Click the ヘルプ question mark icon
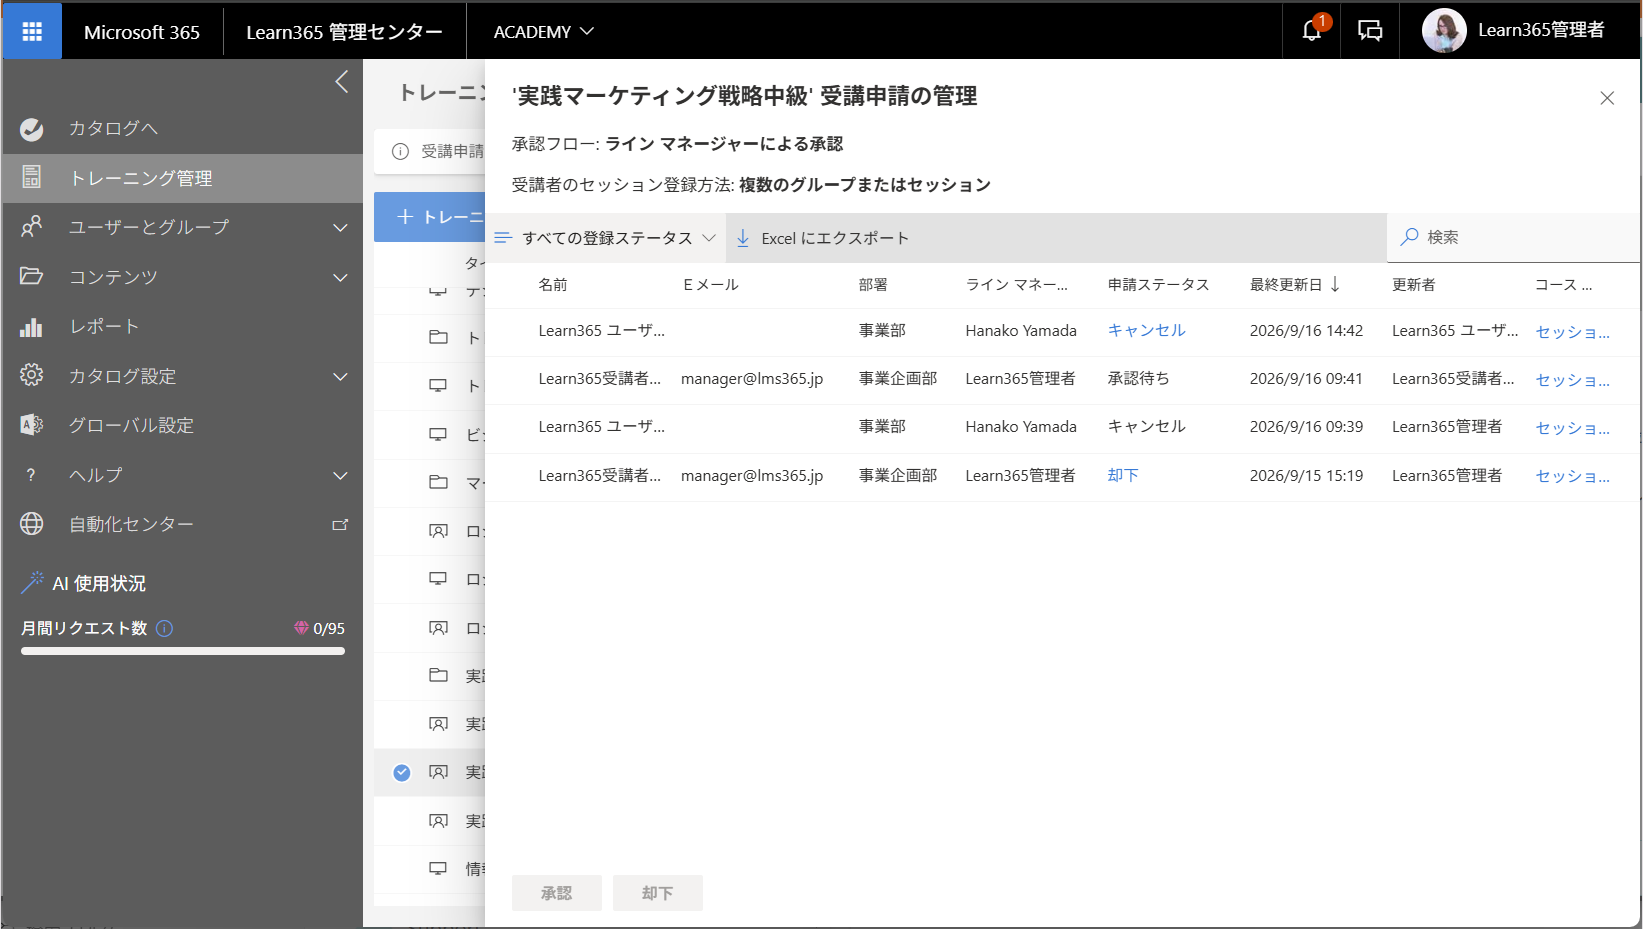This screenshot has width=1643, height=929. click(x=31, y=475)
